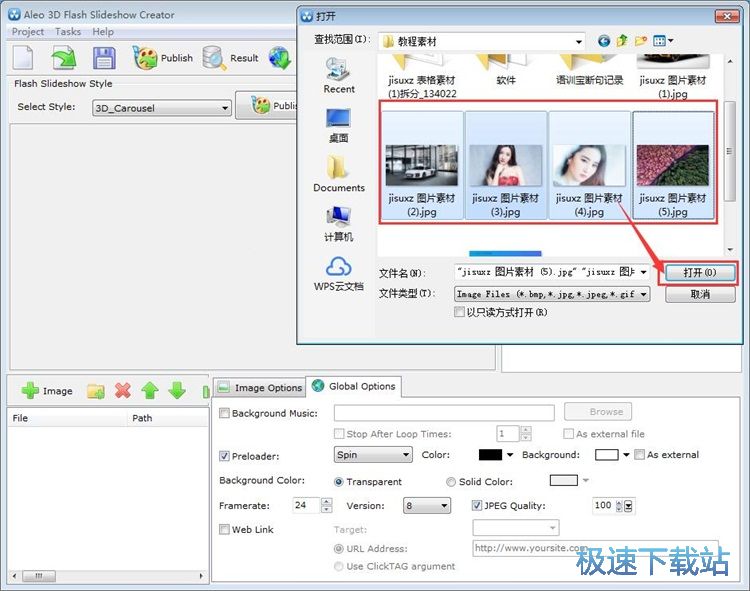Click the Publish palette icon in the toolbar

coord(144,58)
